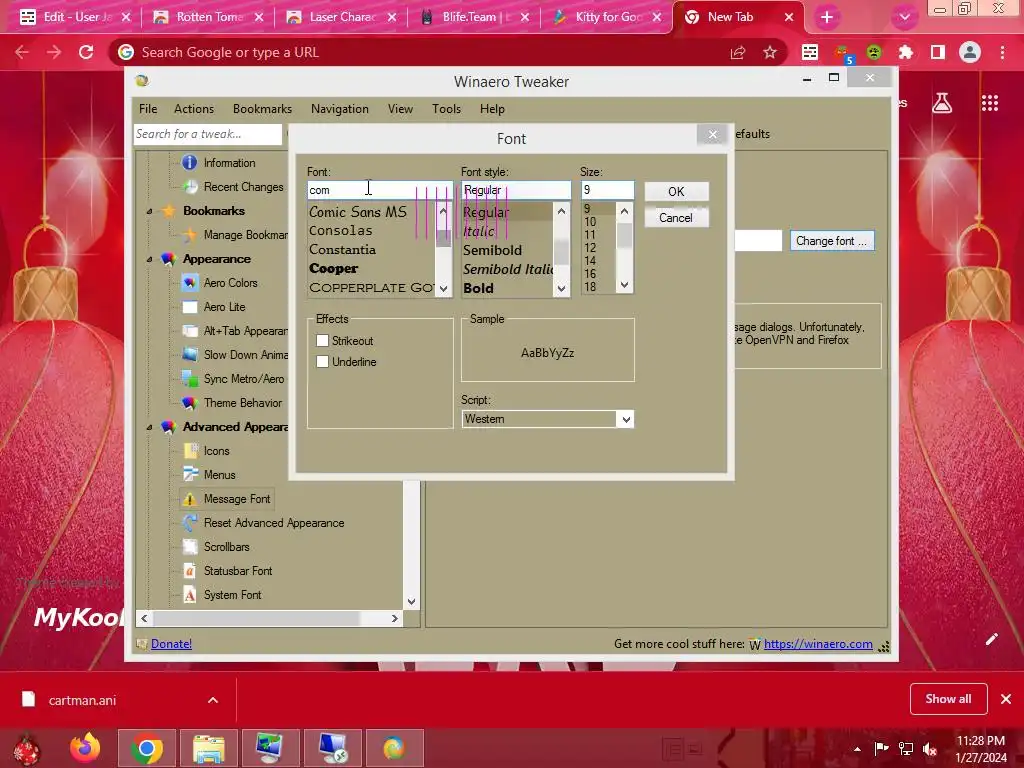Click Show all downloads button
The image size is (1024, 768).
point(948,699)
